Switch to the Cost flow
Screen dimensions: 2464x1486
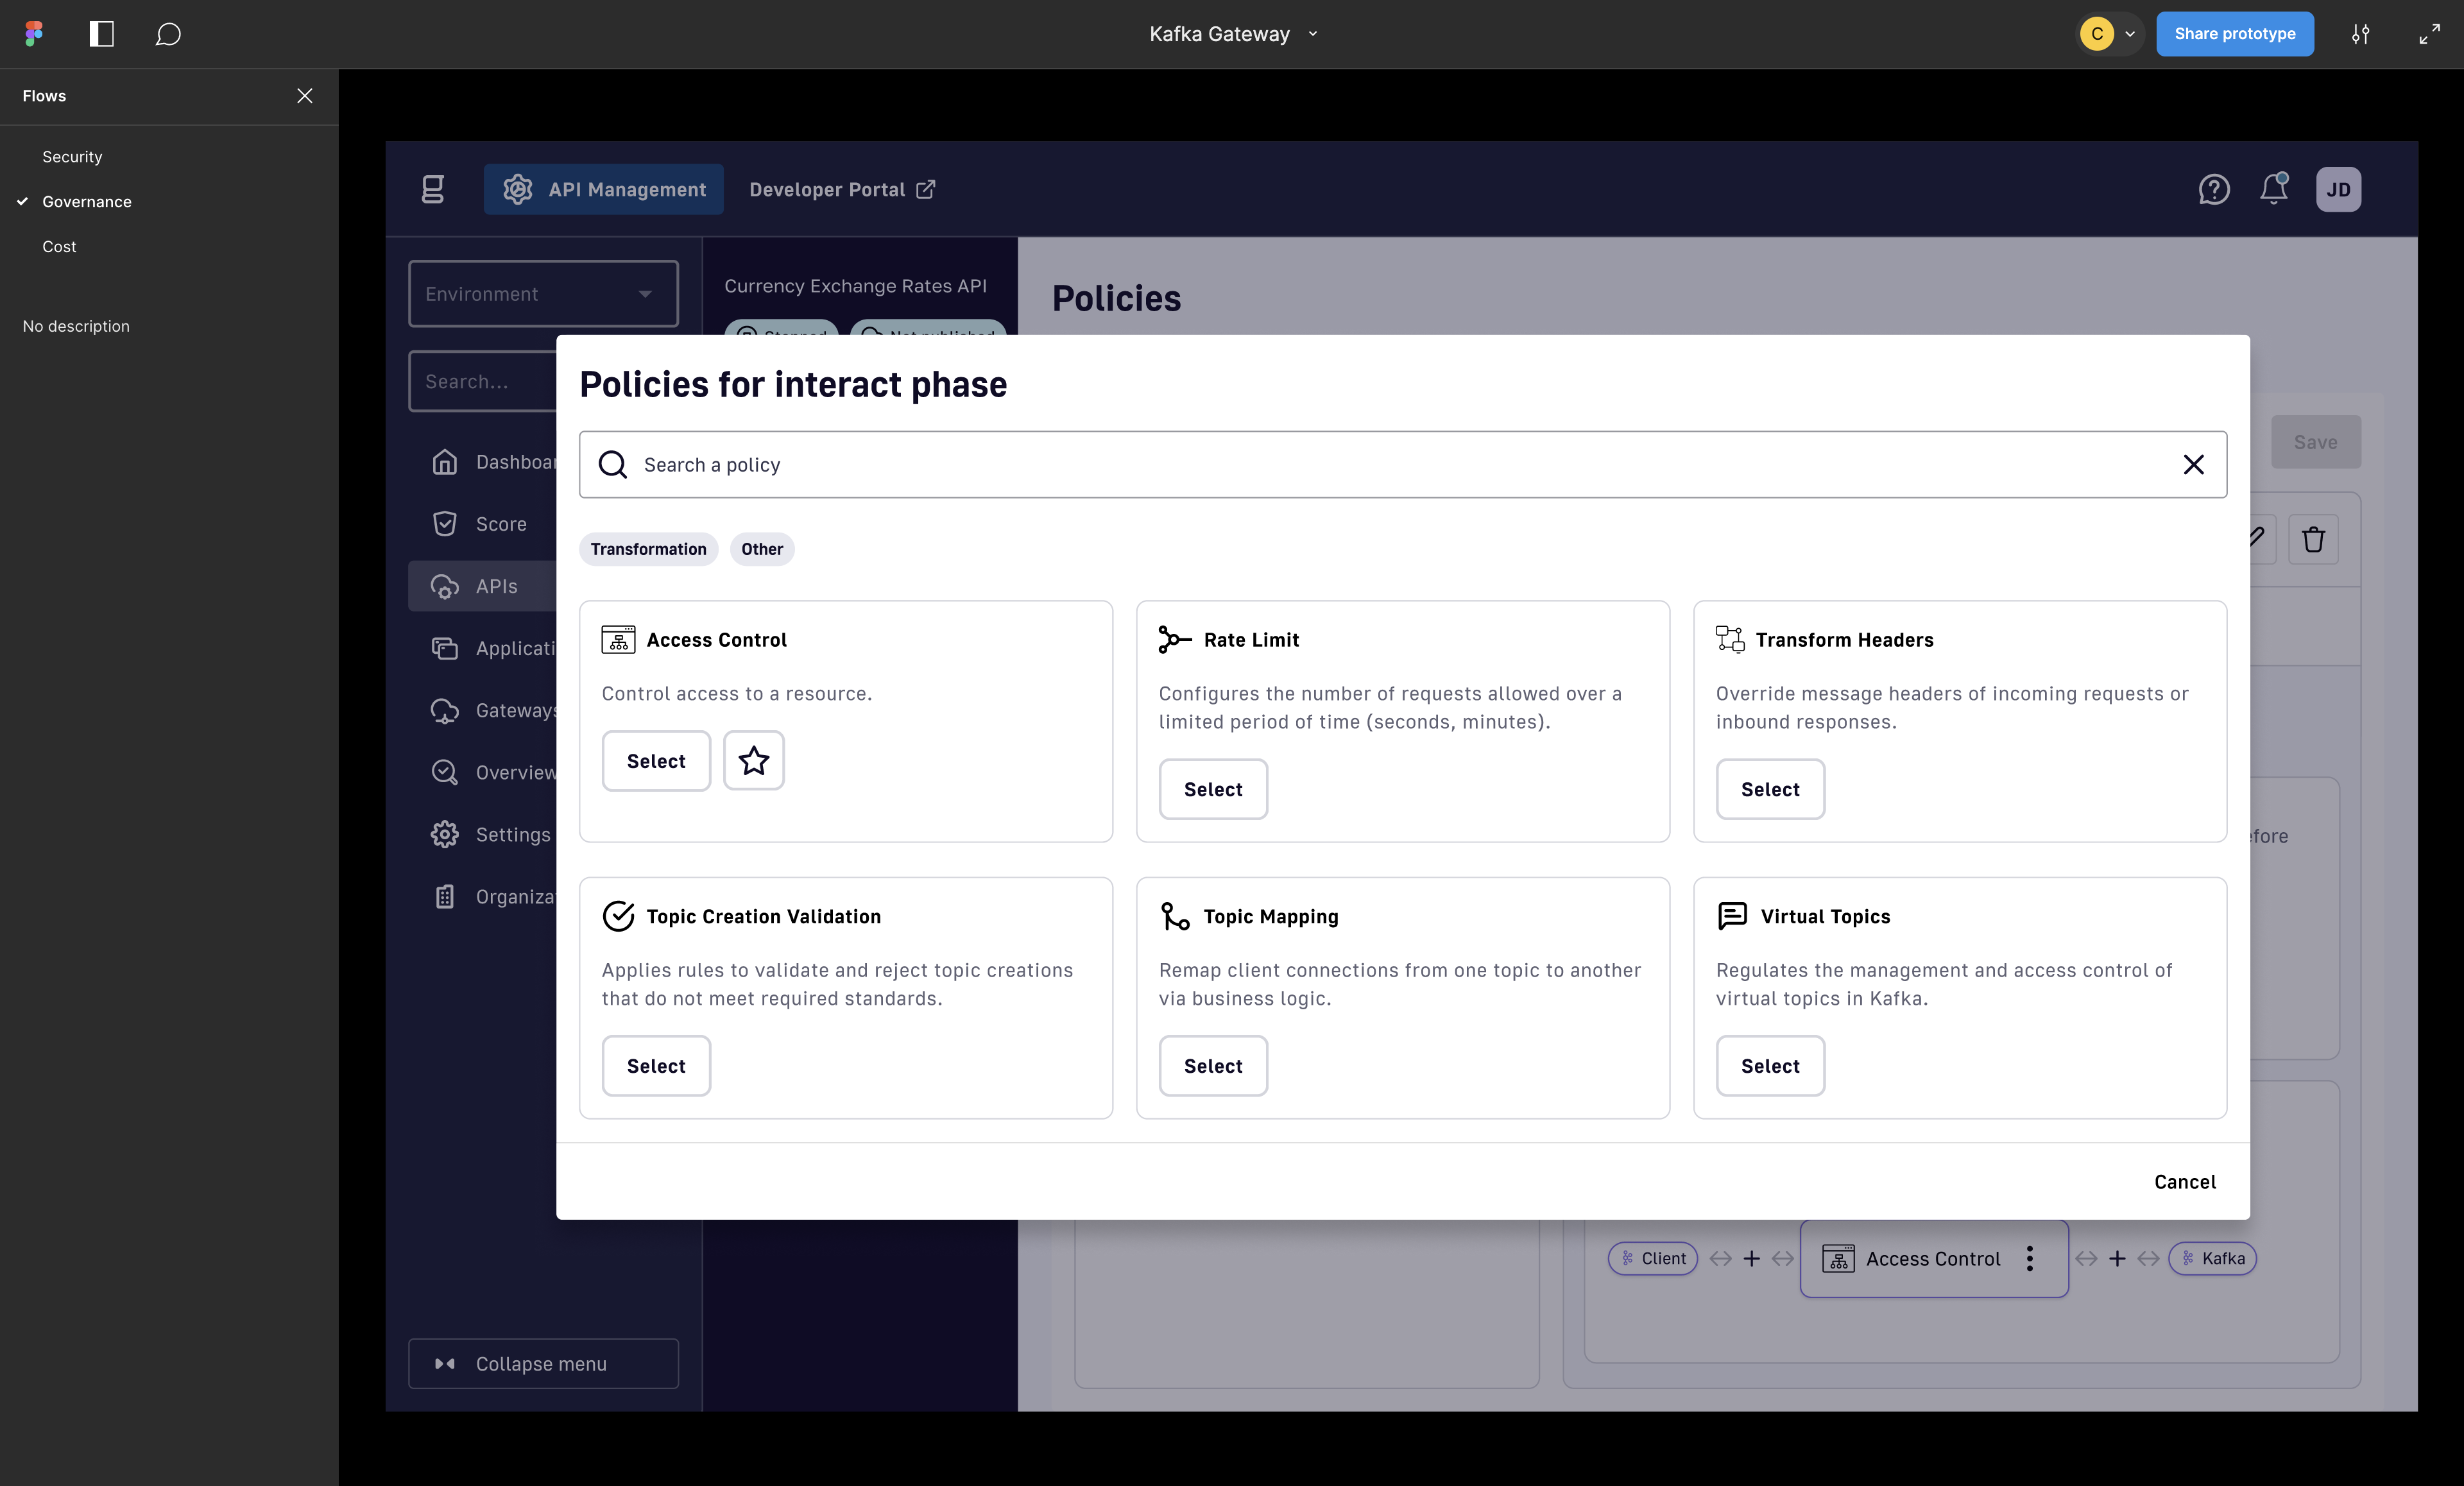[59, 247]
